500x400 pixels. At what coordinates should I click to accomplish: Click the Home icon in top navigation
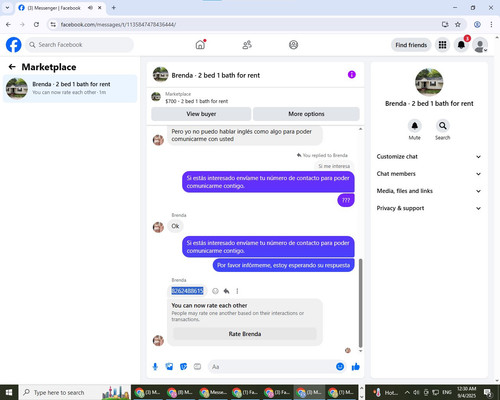coord(200,45)
